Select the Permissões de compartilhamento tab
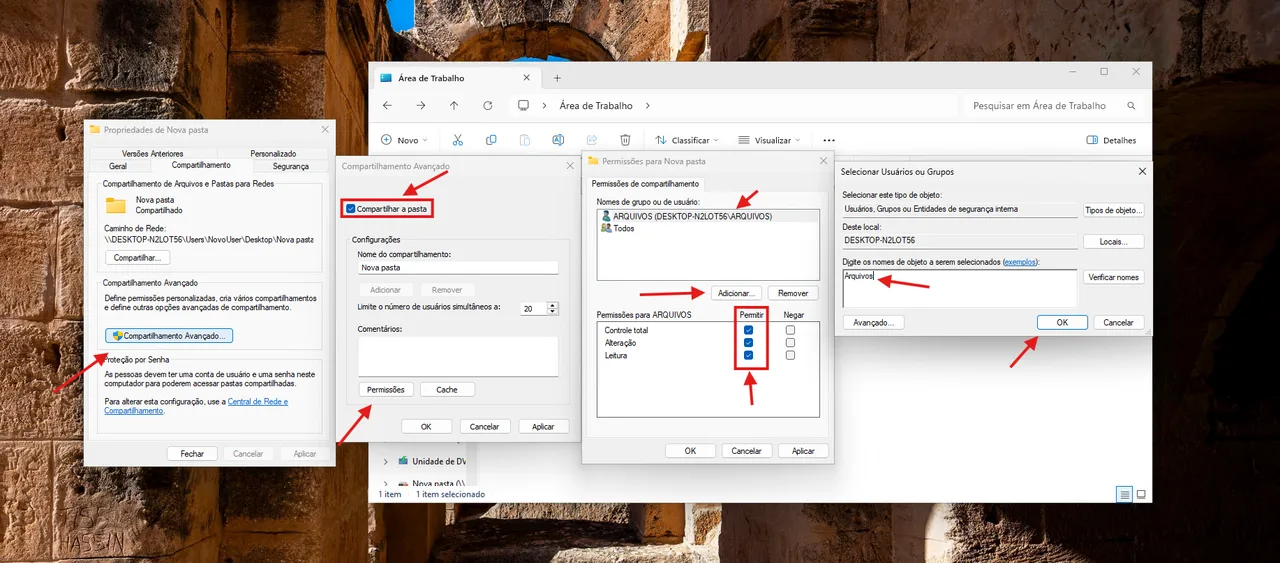The width and height of the screenshot is (1280, 563). click(645, 184)
